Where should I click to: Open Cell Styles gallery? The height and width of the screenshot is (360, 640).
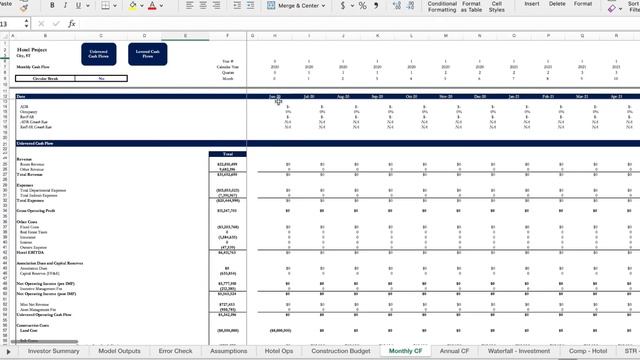click(496, 7)
